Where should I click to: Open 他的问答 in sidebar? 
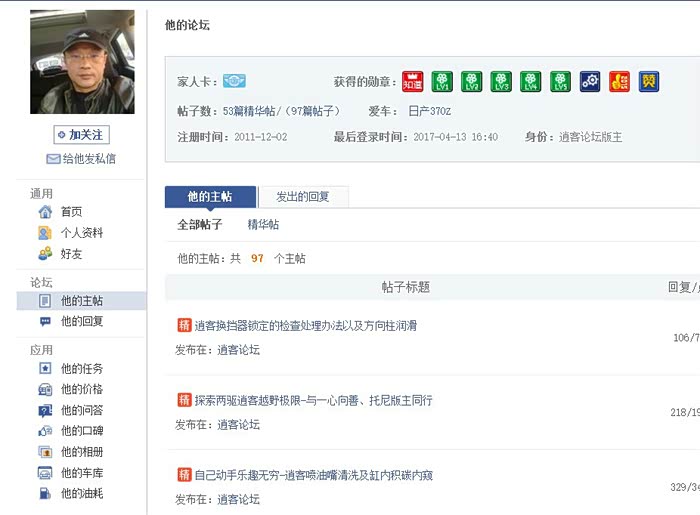click(82, 410)
